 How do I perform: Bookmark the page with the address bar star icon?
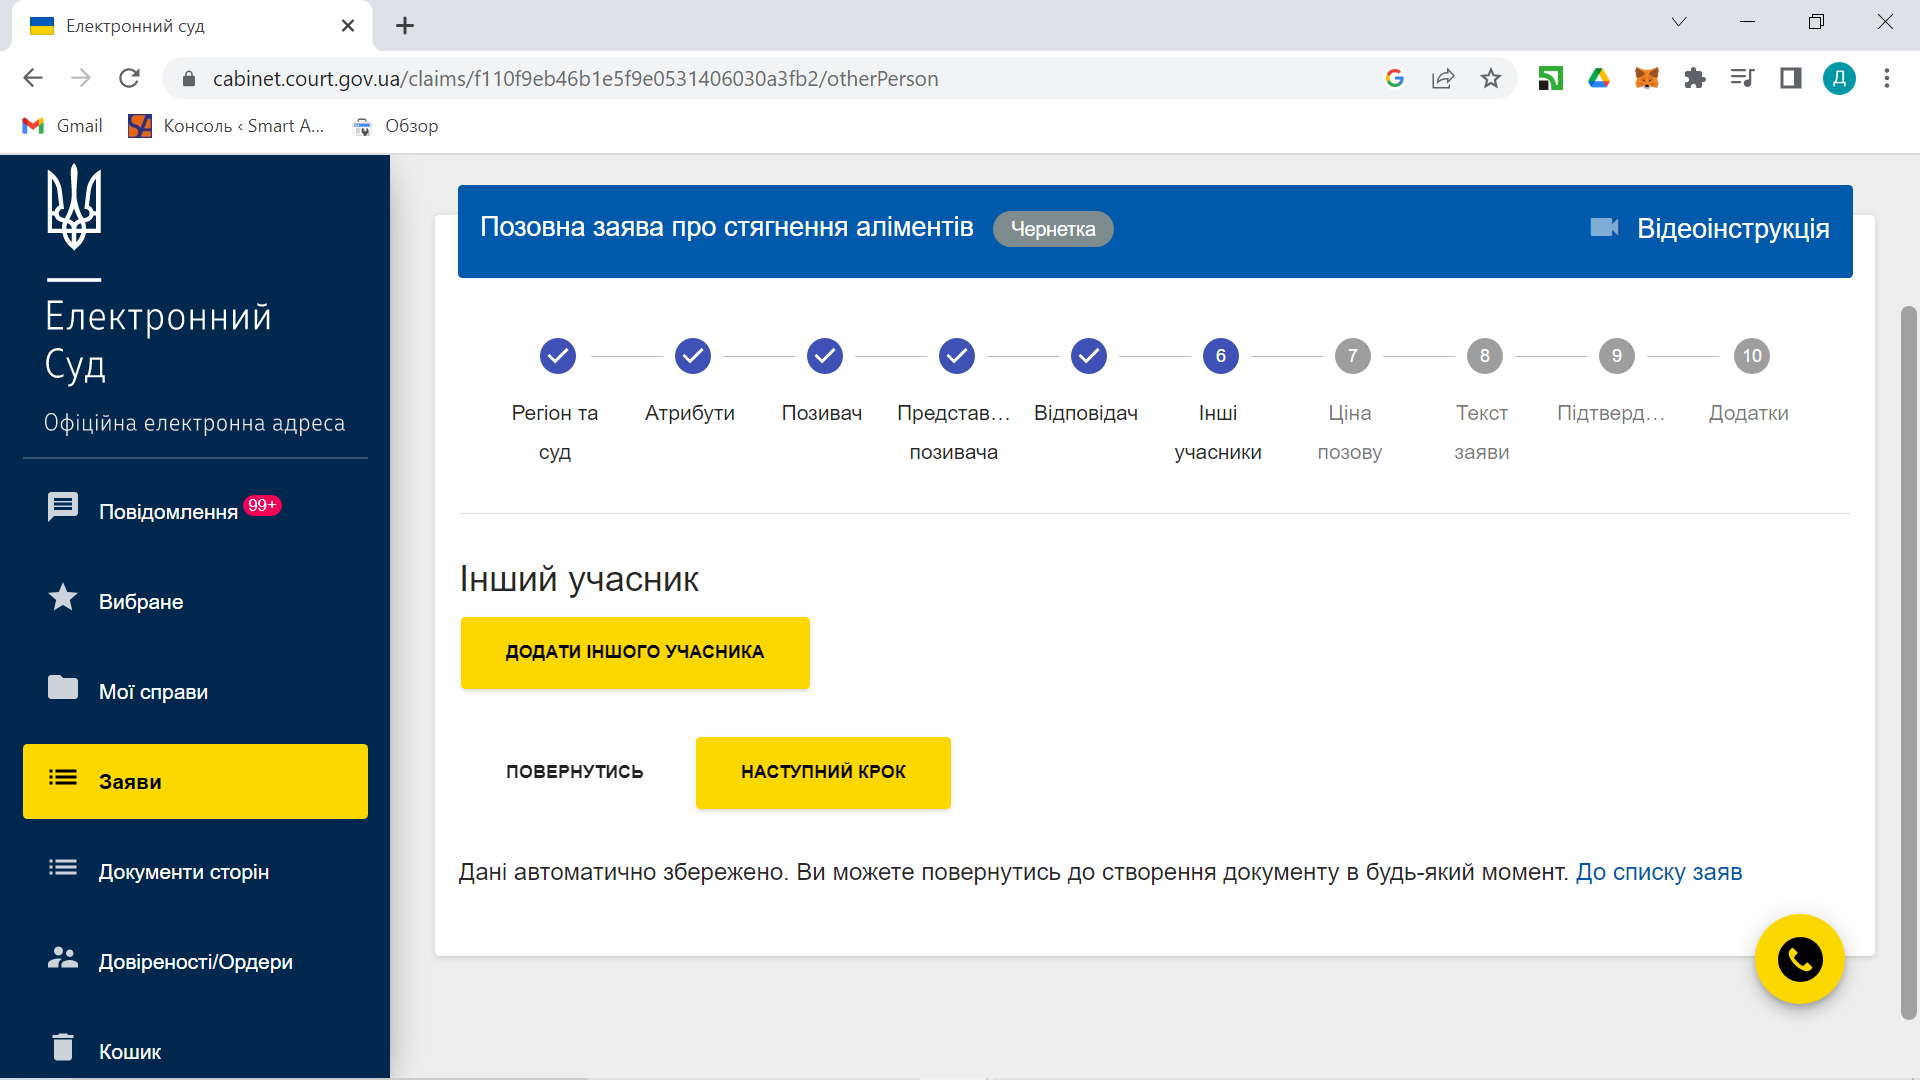(x=1490, y=78)
